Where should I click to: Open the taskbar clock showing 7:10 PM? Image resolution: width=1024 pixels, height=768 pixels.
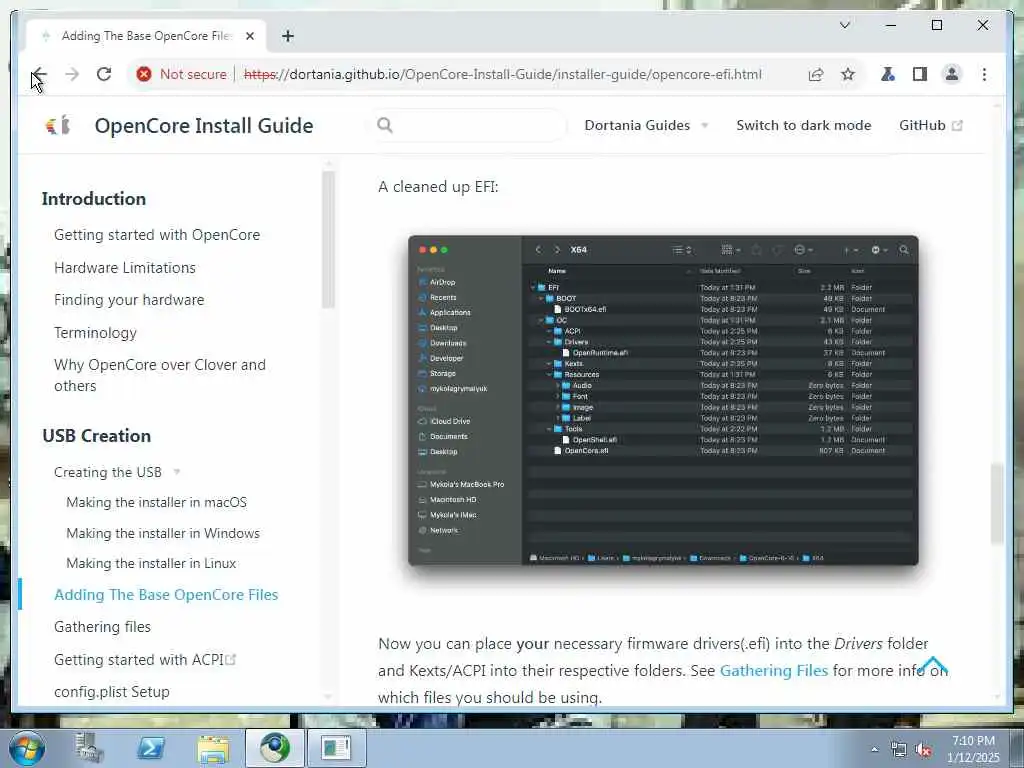(x=973, y=749)
